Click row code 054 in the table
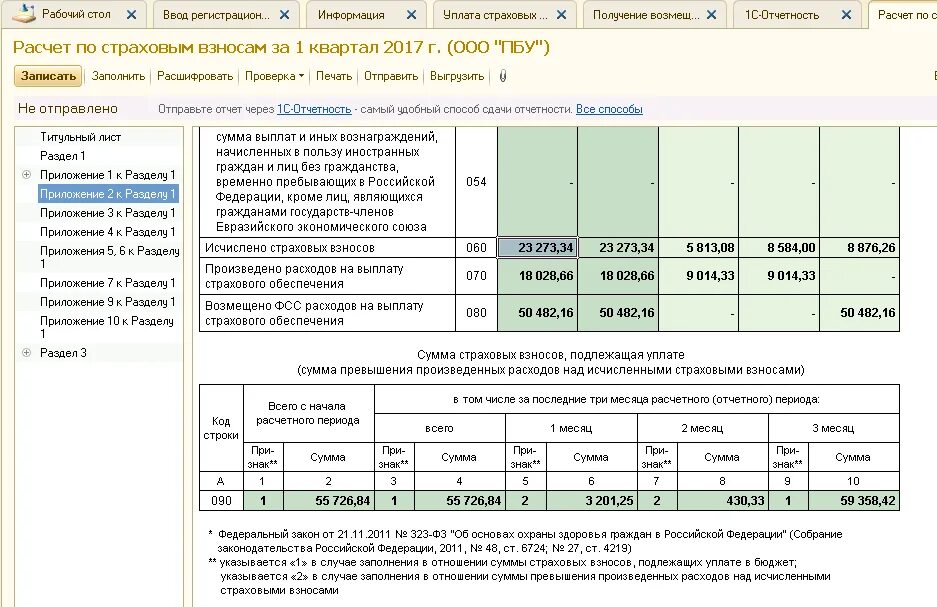 tap(476, 182)
